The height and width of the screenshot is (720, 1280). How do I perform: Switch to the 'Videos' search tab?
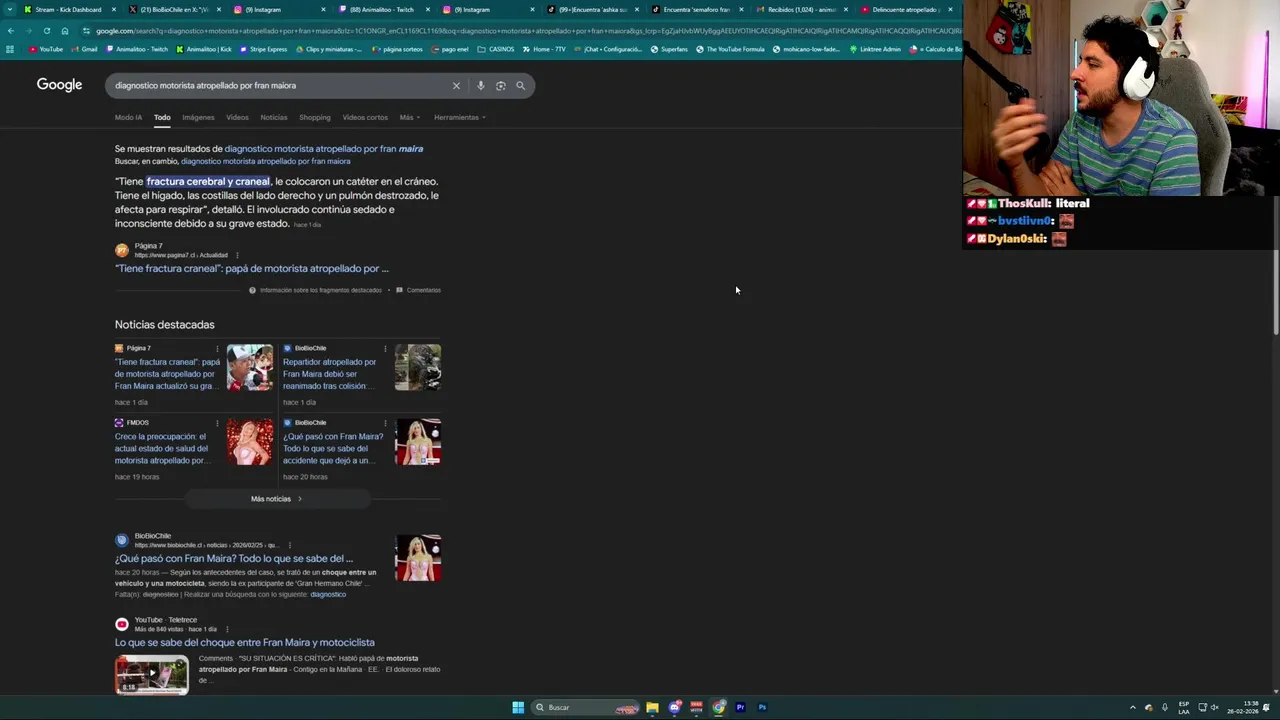point(237,118)
